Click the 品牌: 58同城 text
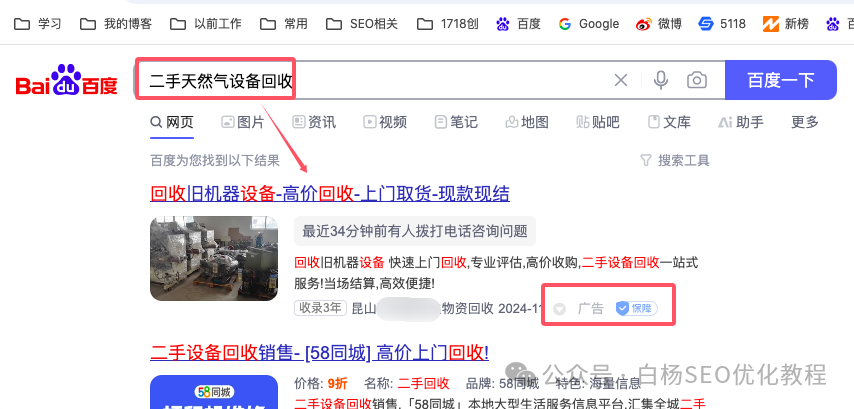This screenshot has height=409, width=854. [x=503, y=383]
